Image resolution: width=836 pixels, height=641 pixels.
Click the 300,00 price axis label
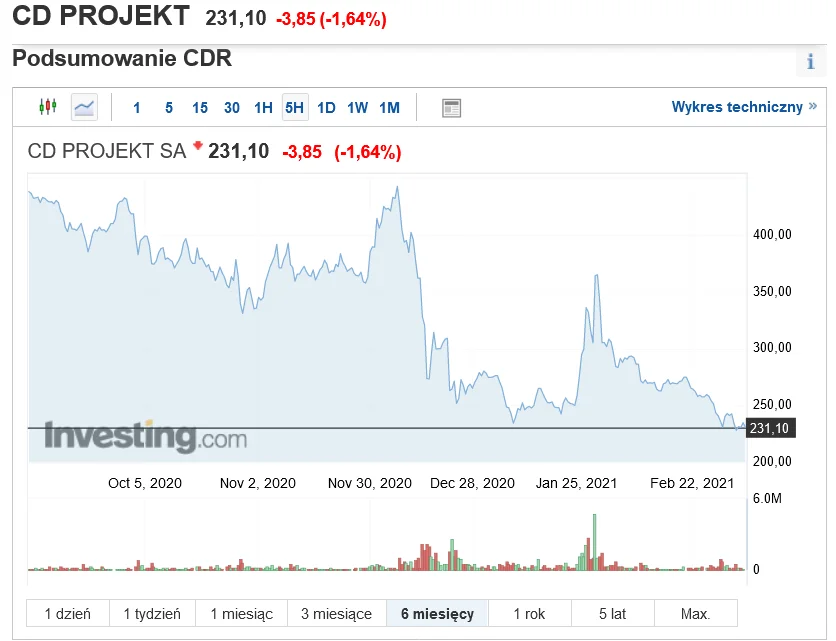click(772, 347)
